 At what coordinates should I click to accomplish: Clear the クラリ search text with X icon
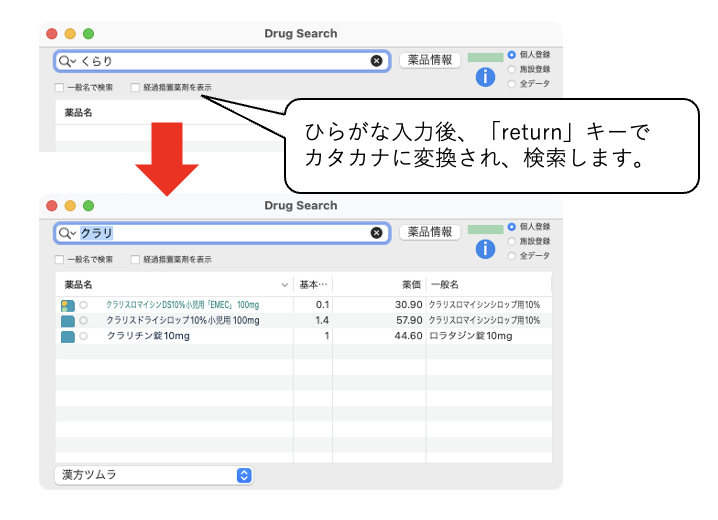377,233
